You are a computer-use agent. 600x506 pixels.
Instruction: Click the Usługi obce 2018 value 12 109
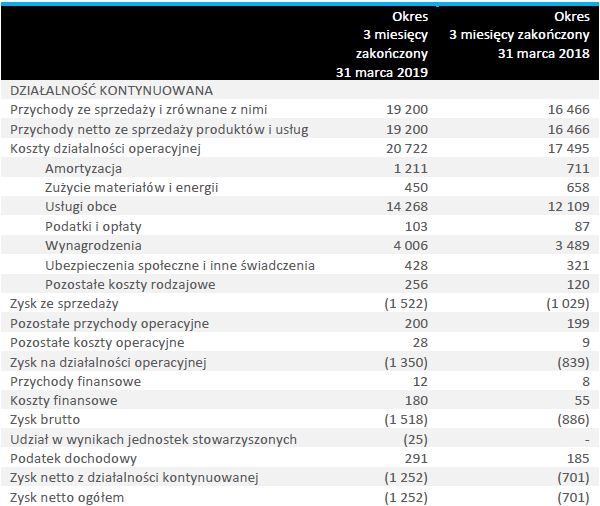click(x=568, y=207)
